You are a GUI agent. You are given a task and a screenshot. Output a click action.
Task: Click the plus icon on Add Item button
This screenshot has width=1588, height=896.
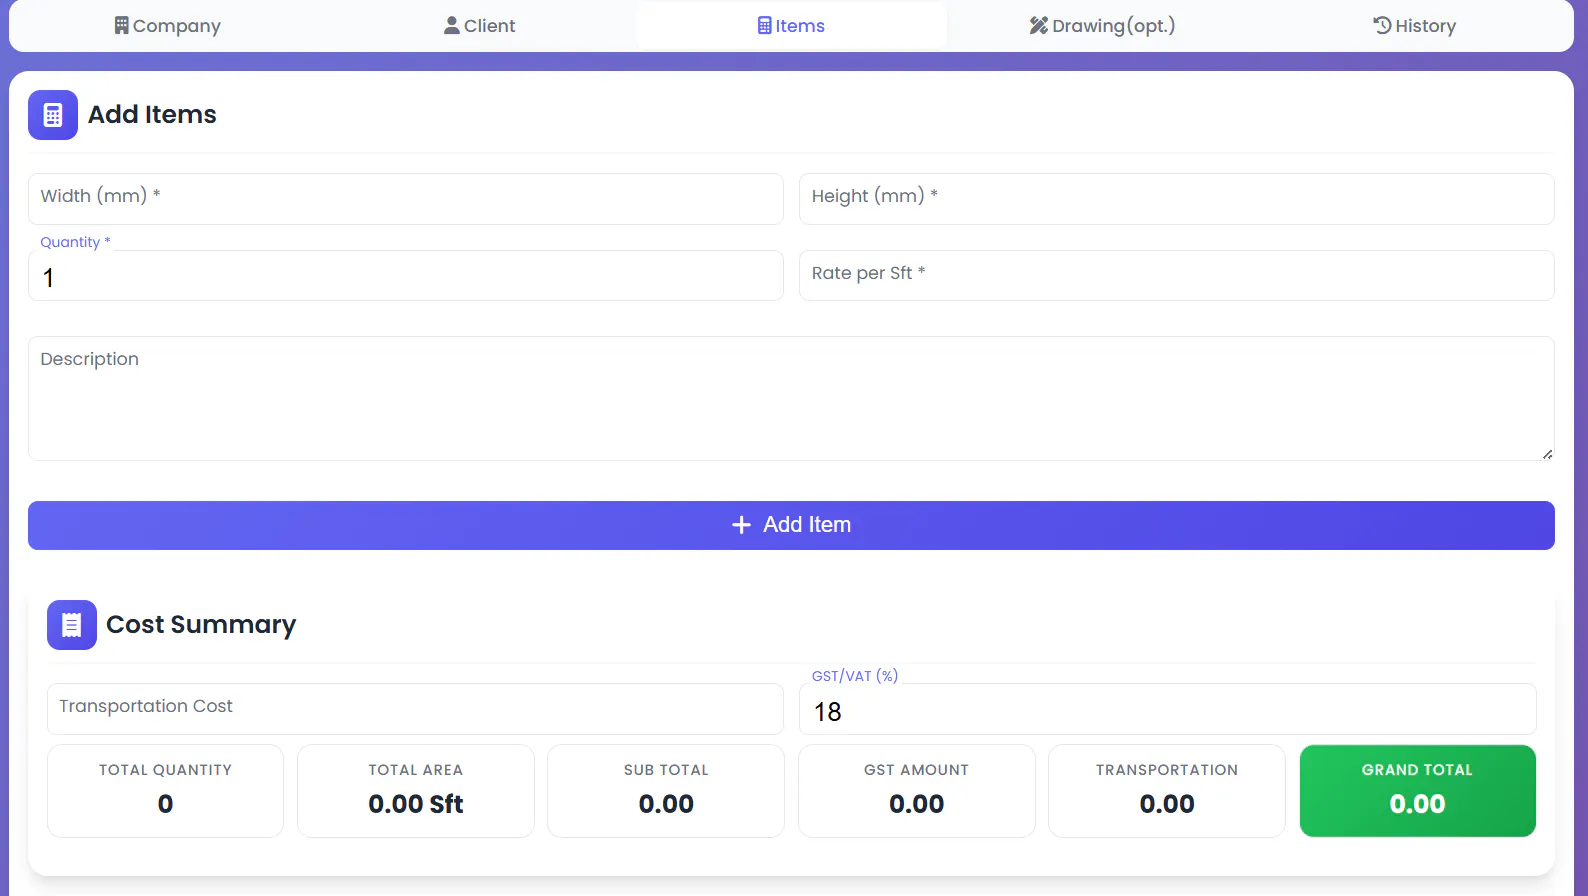click(x=741, y=525)
